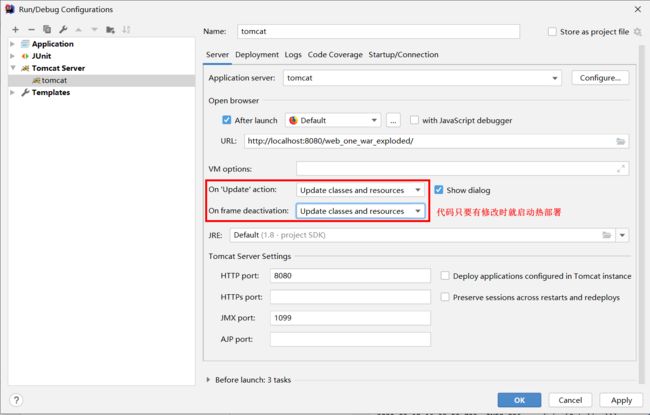Move configuration down arrow icon
The image size is (650, 415).
[x=95, y=30]
